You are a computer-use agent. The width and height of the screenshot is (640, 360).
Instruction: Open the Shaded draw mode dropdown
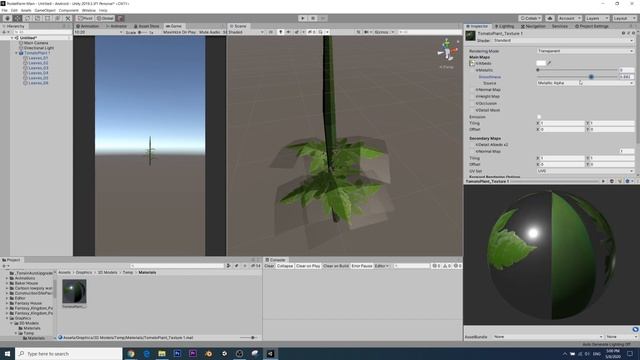click(246, 32)
